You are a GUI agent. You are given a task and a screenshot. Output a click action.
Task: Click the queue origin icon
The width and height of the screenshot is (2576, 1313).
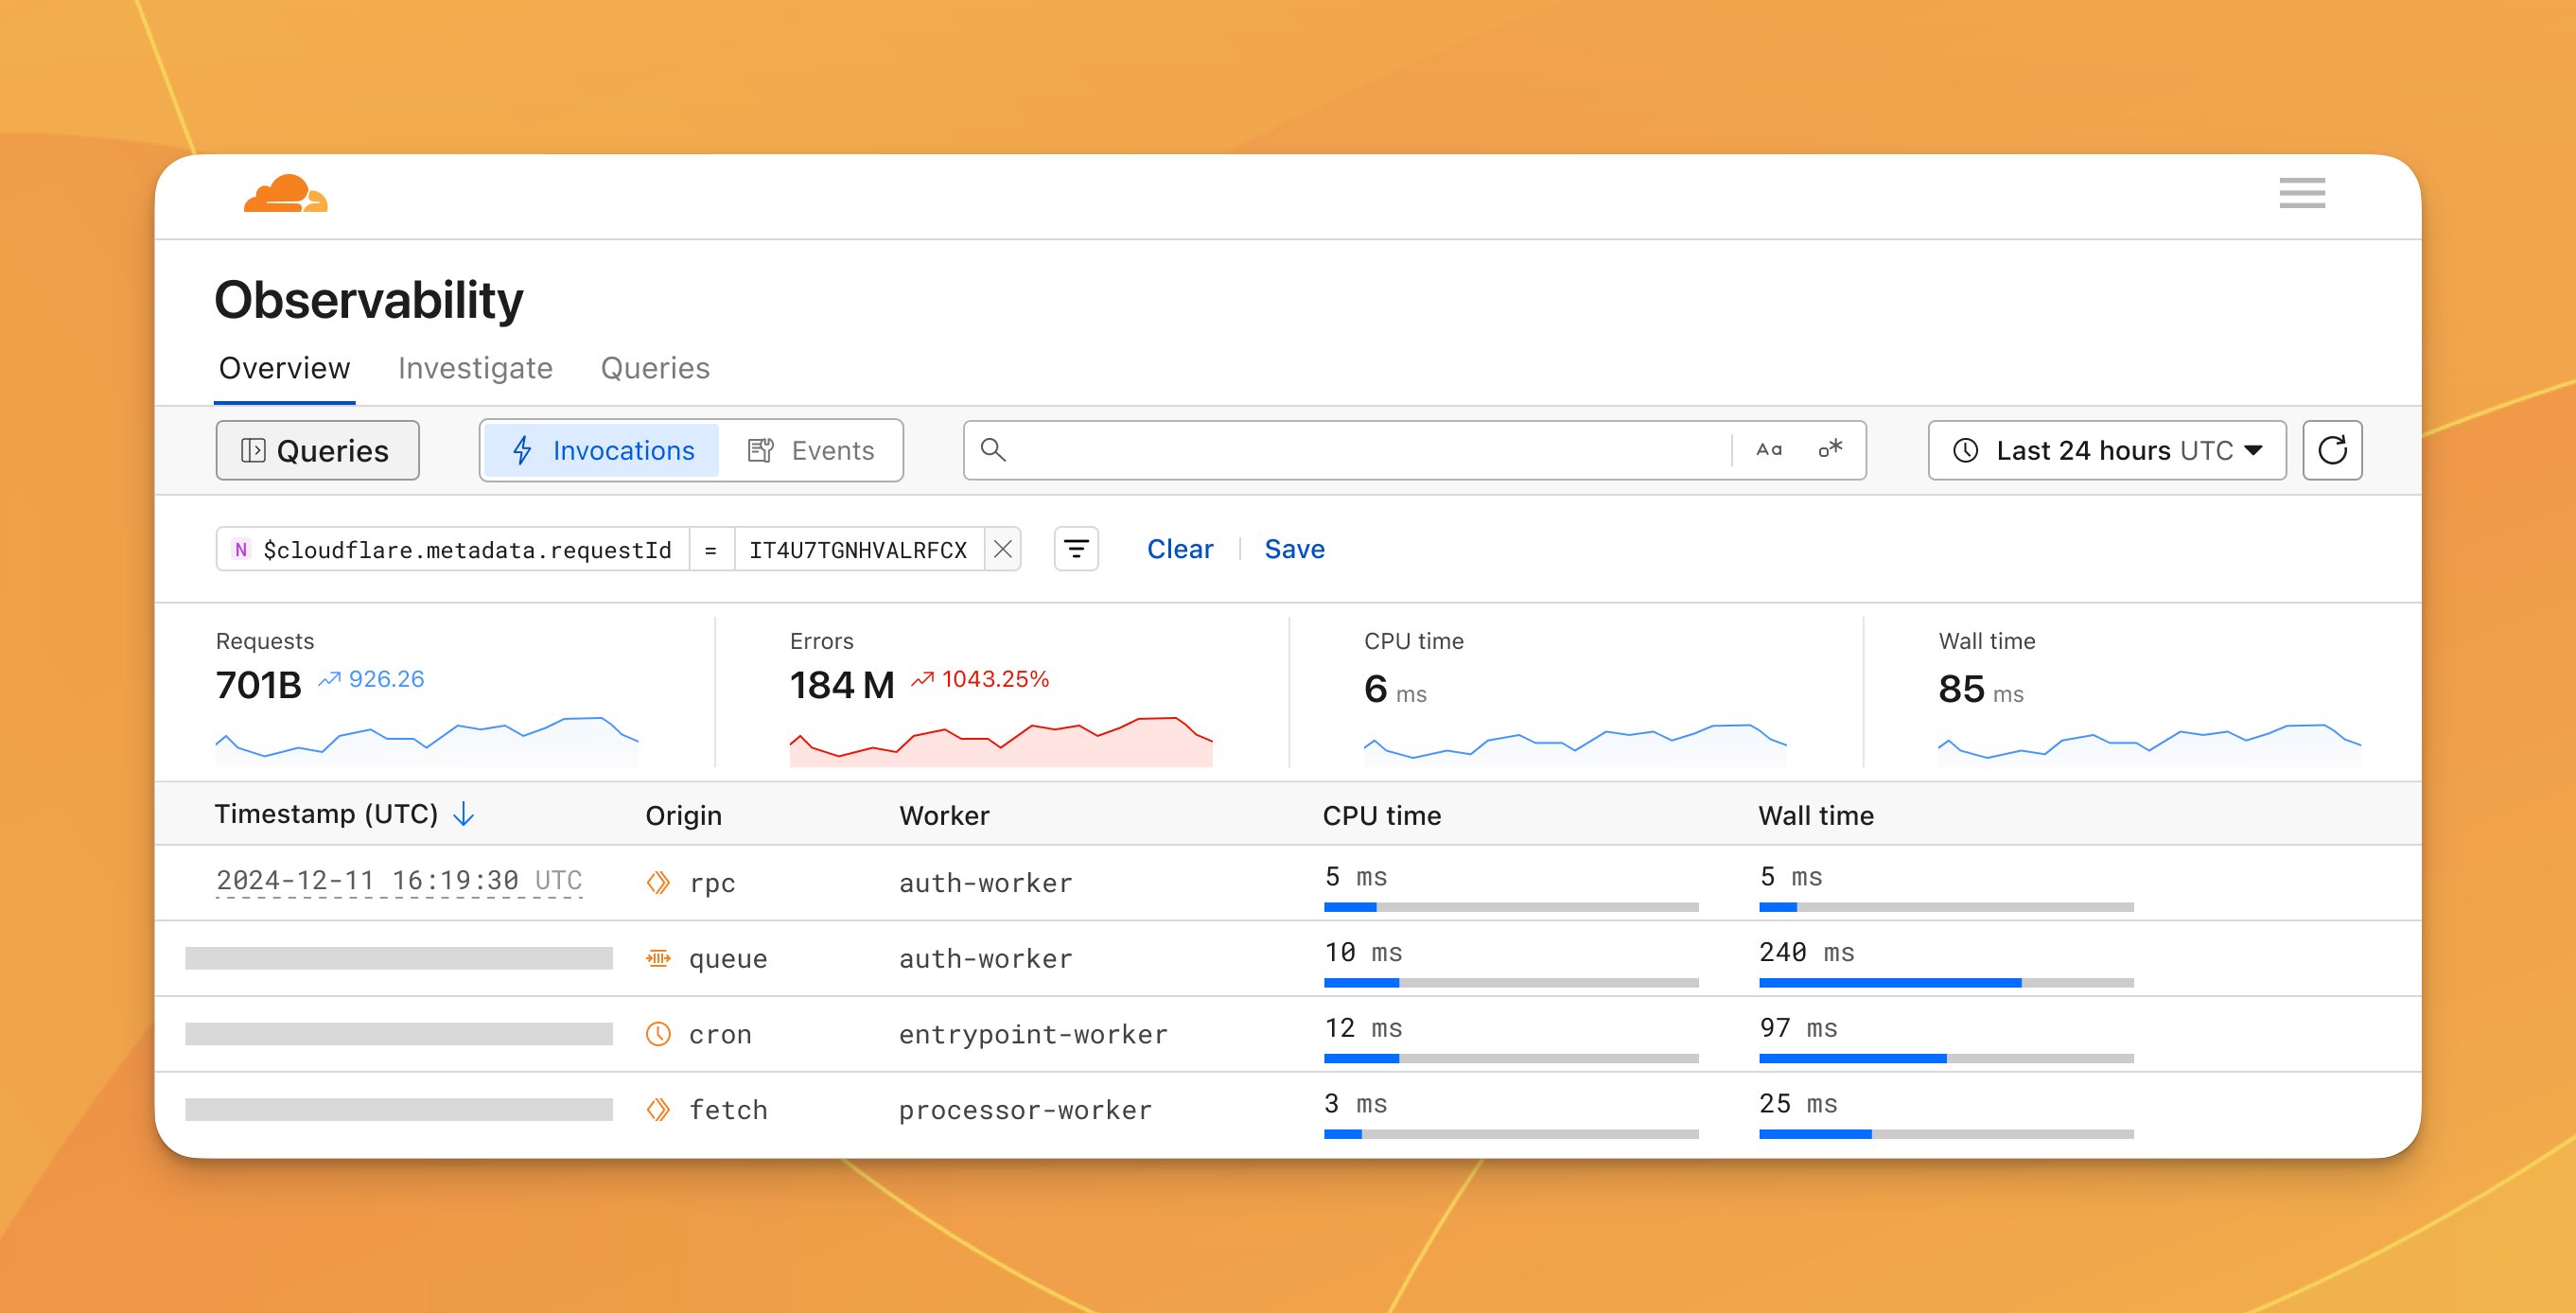pyautogui.click(x=658, y=958)
